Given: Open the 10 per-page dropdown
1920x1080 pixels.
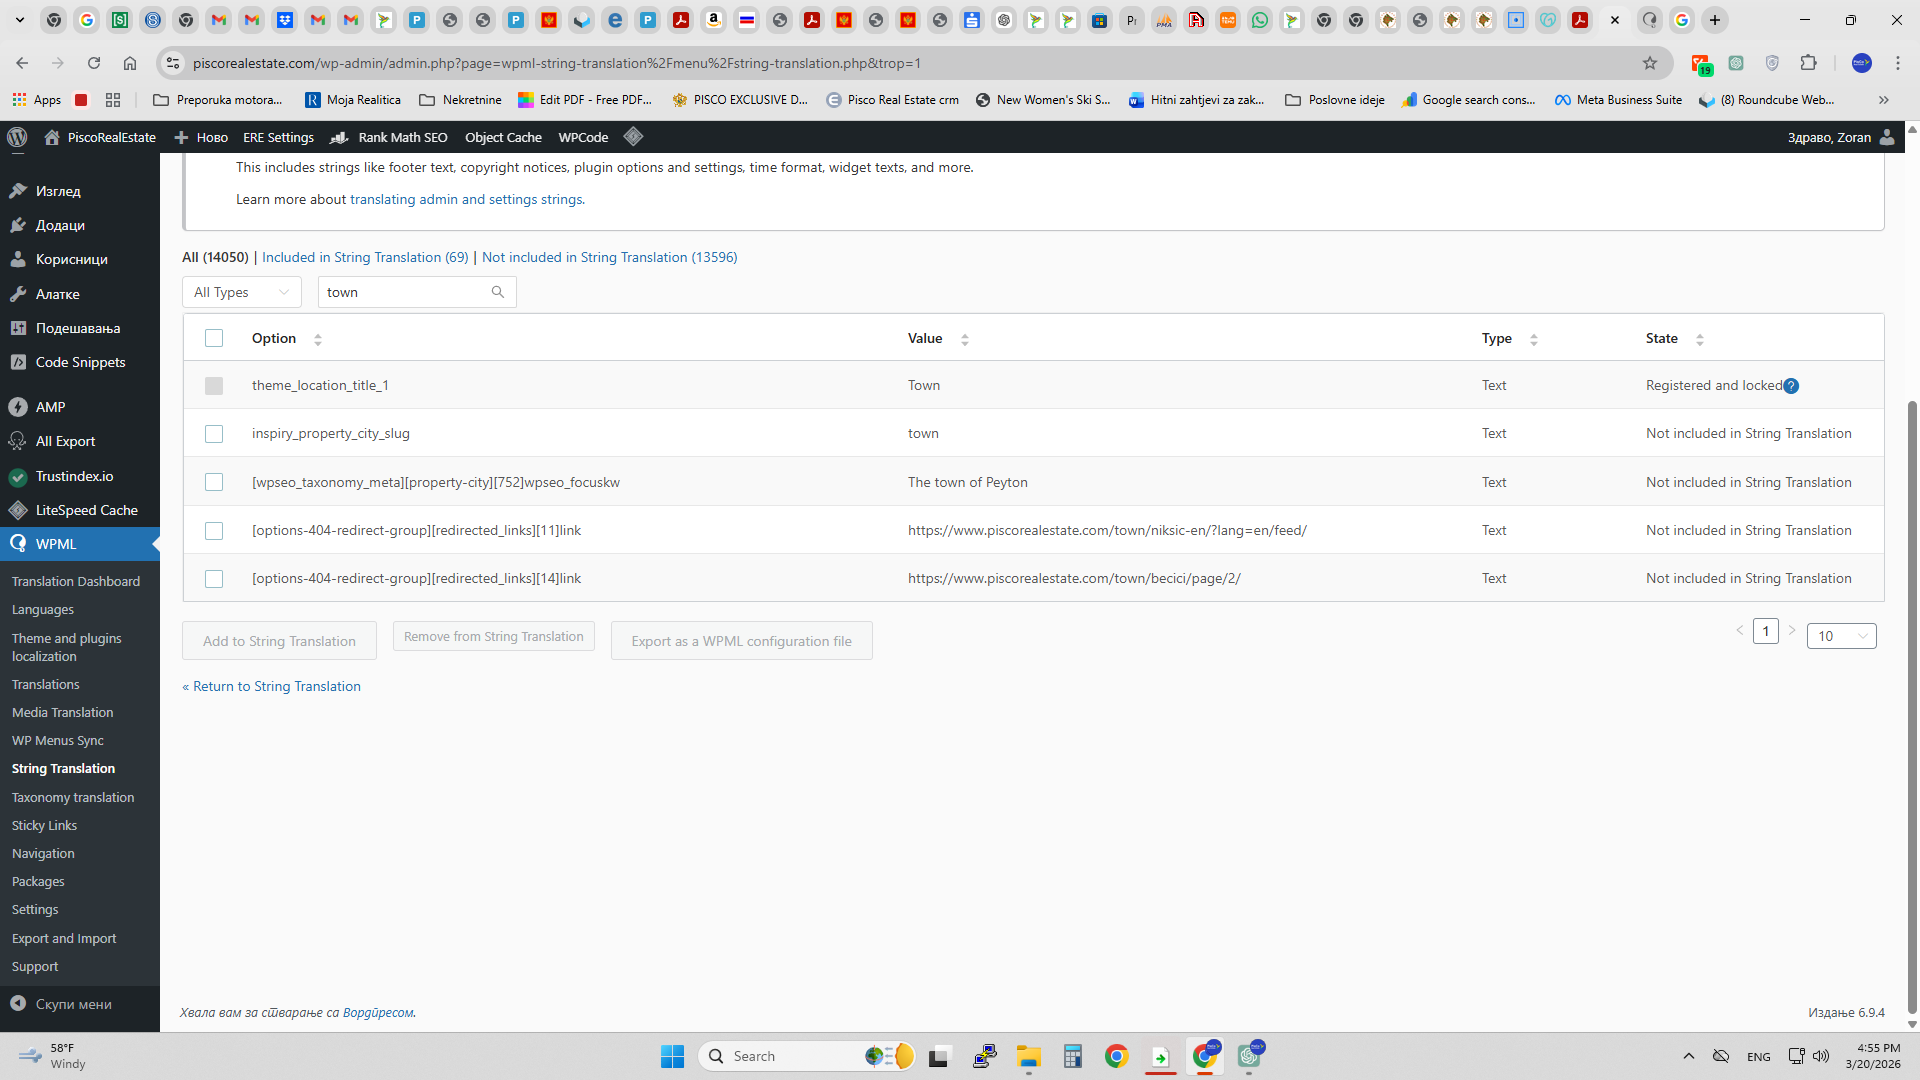Looking at the screenshot, I should point(1841,636).
